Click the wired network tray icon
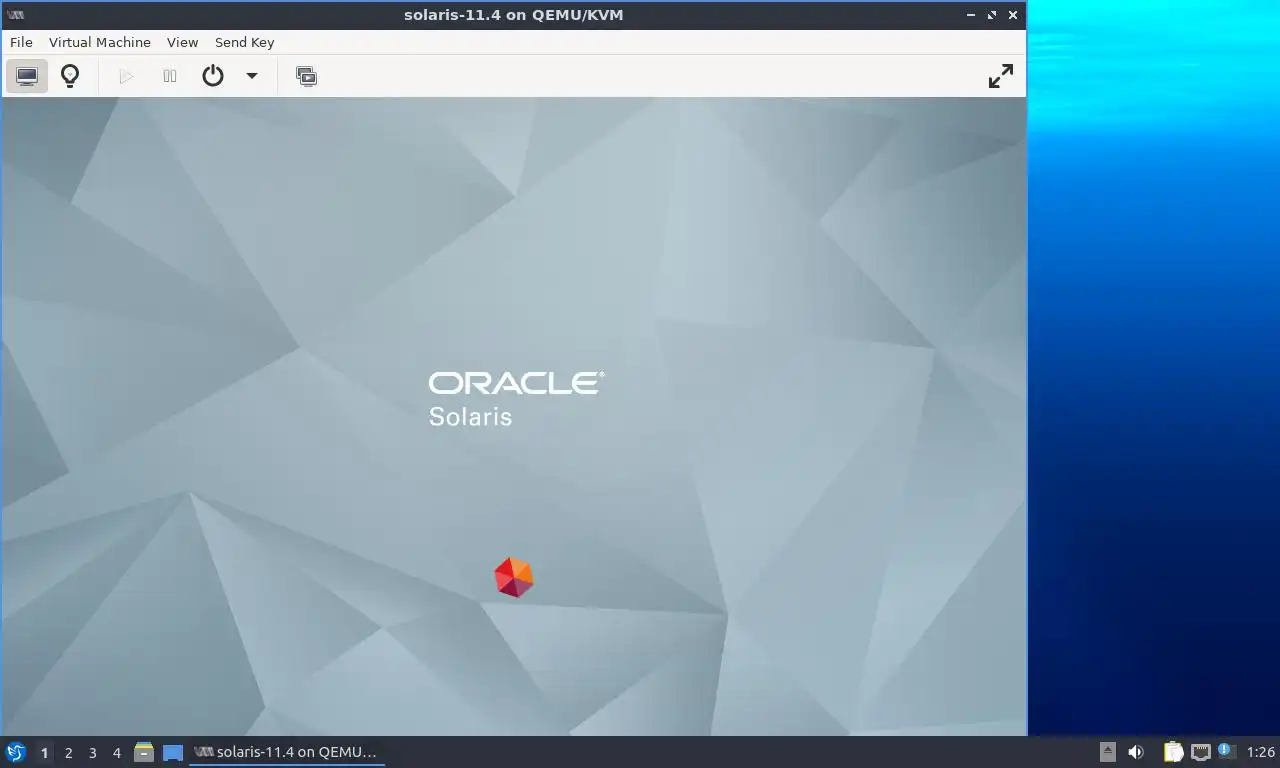The height and width of the screenshot is (768, 1280). (1201, 752)
